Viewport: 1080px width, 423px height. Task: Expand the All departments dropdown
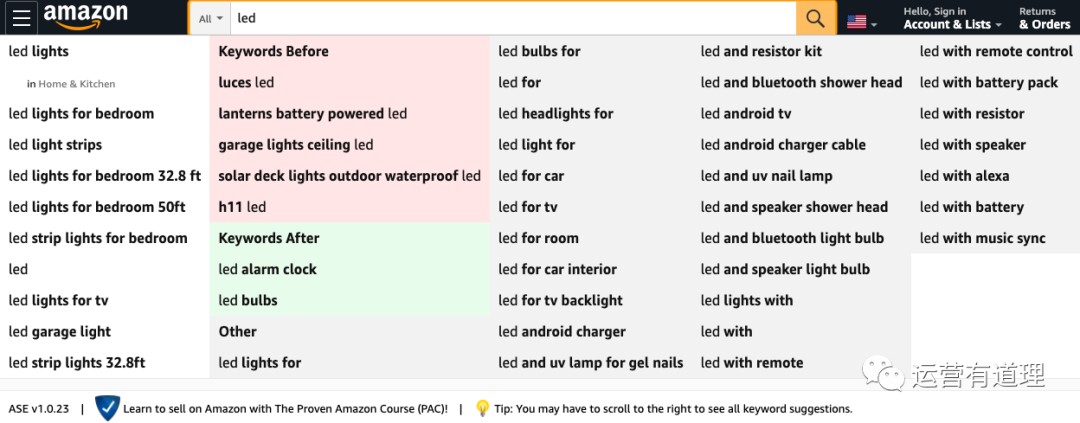click(x=209, y=18)
